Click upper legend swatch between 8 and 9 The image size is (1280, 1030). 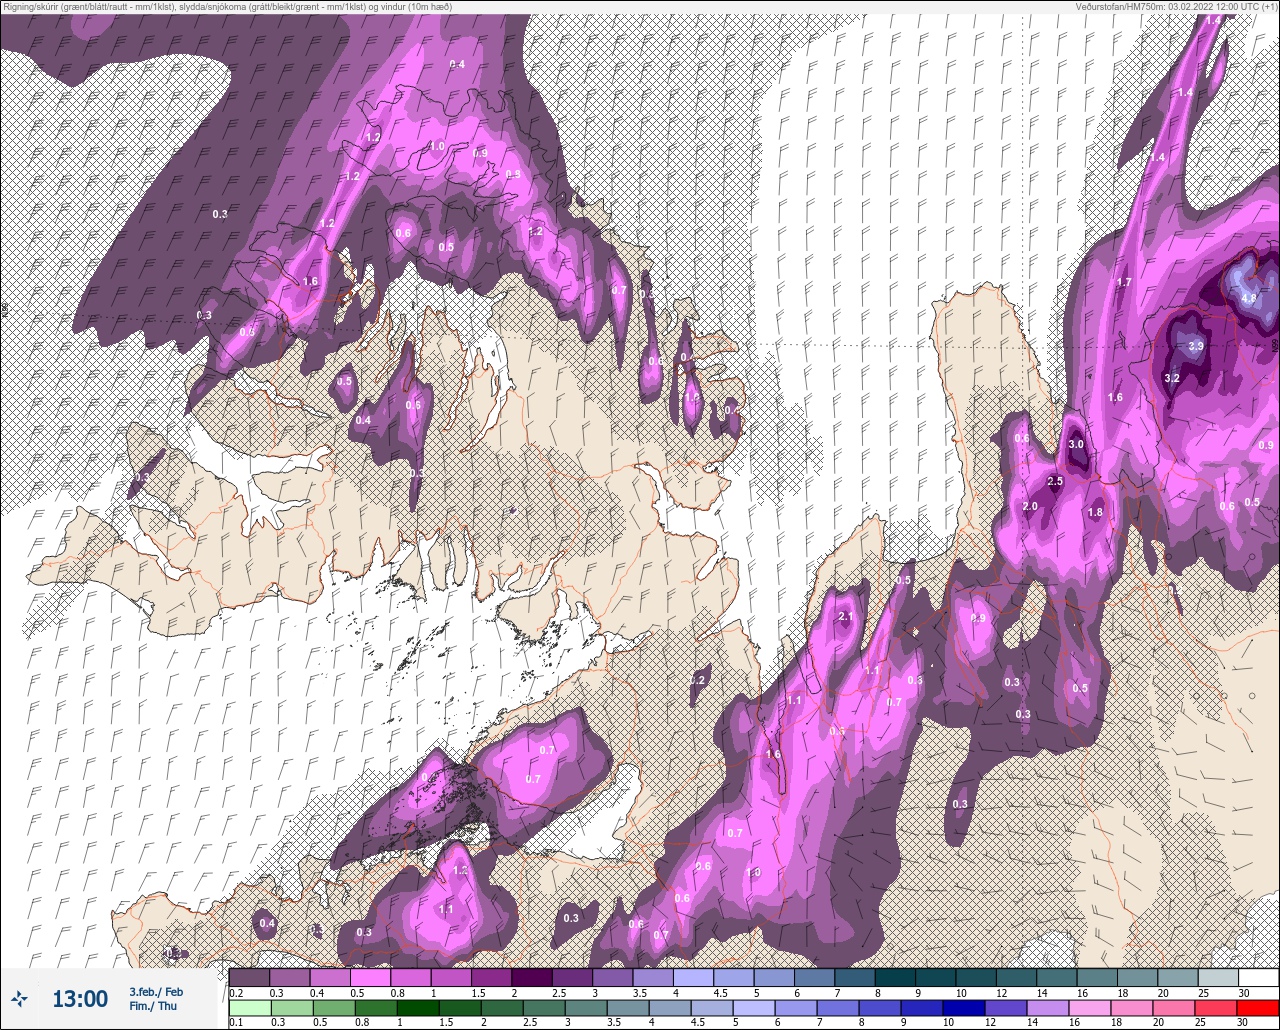coord(895,977)
